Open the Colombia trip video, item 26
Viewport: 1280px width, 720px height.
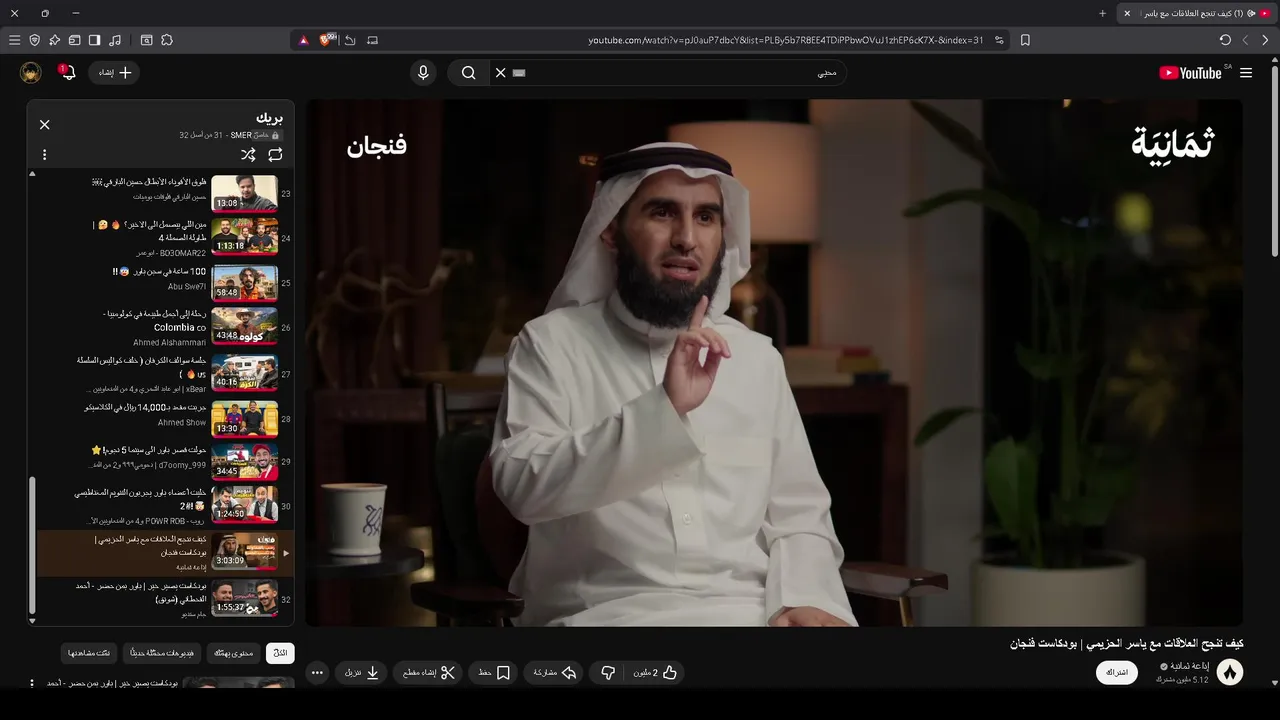point(160,327)
